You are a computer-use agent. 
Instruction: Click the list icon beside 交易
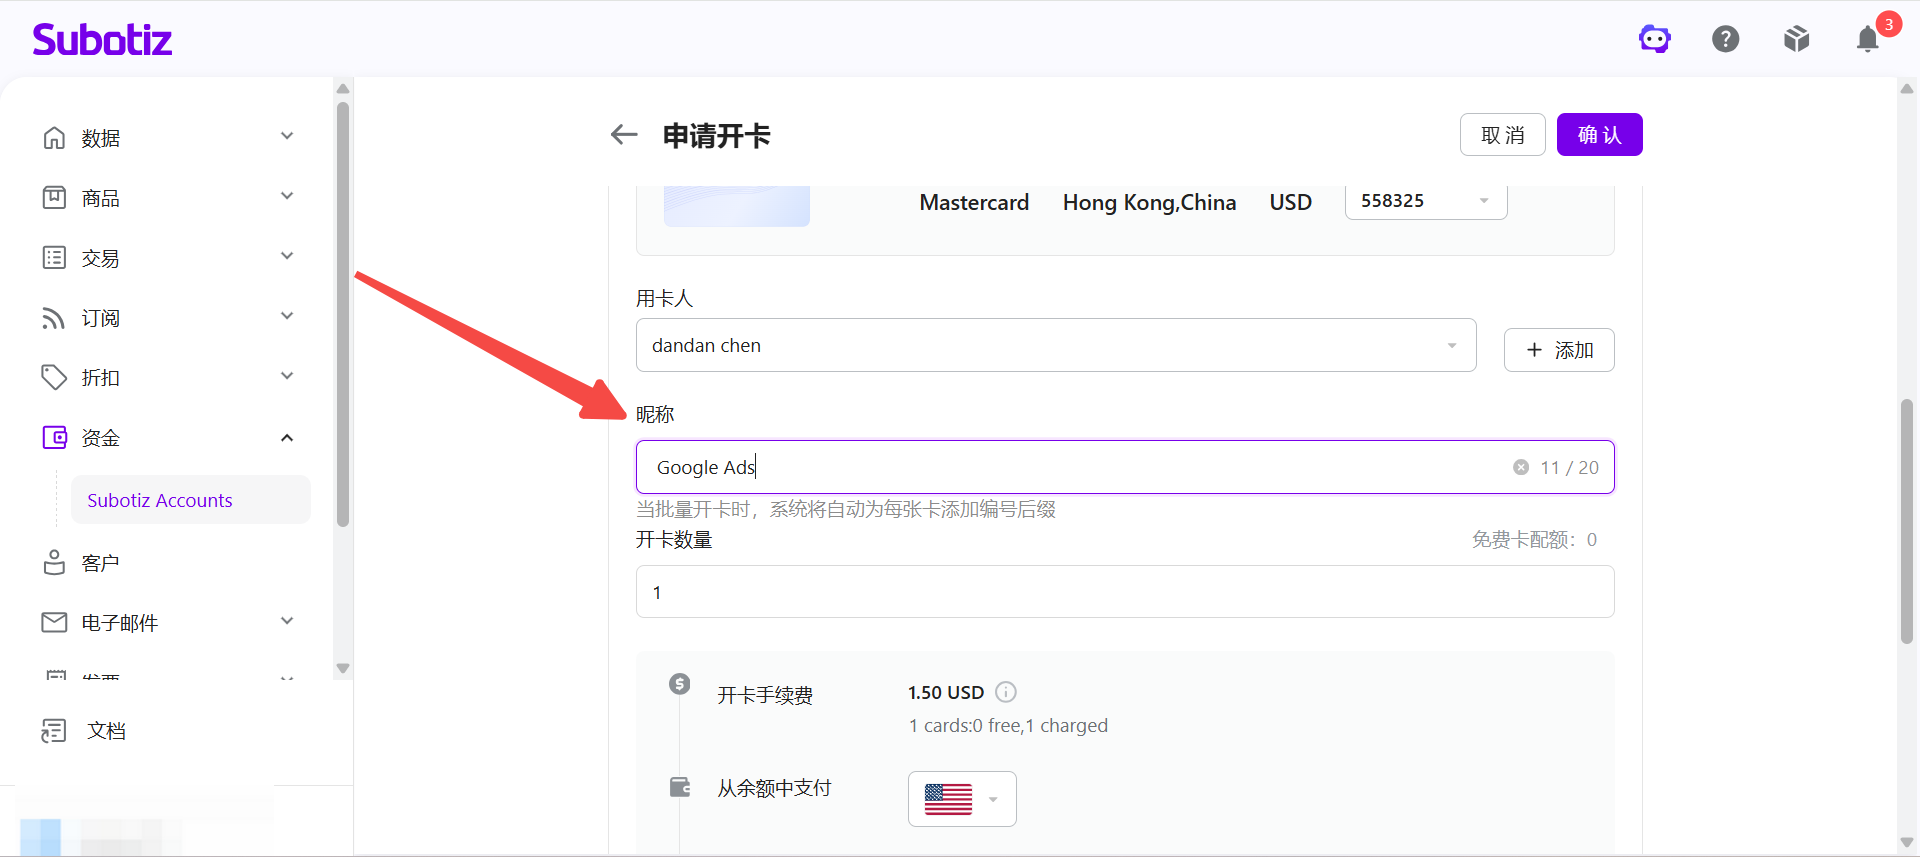[x=54, y=258]
